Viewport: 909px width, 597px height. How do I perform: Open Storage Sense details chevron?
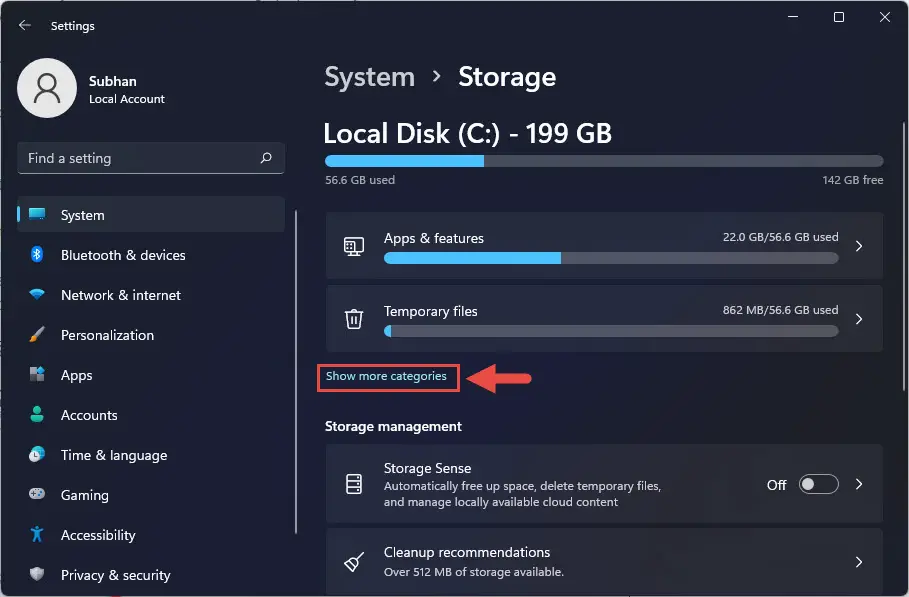coord(859,484)
